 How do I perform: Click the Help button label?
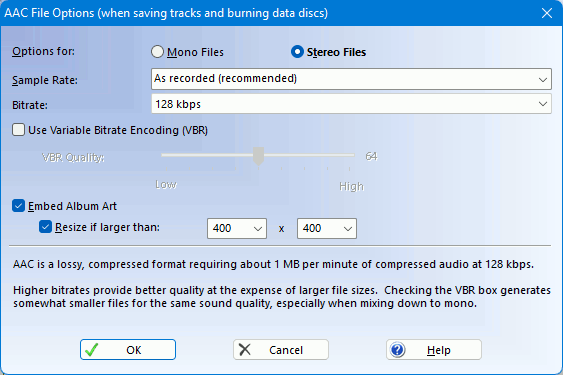tap(438, 350)
